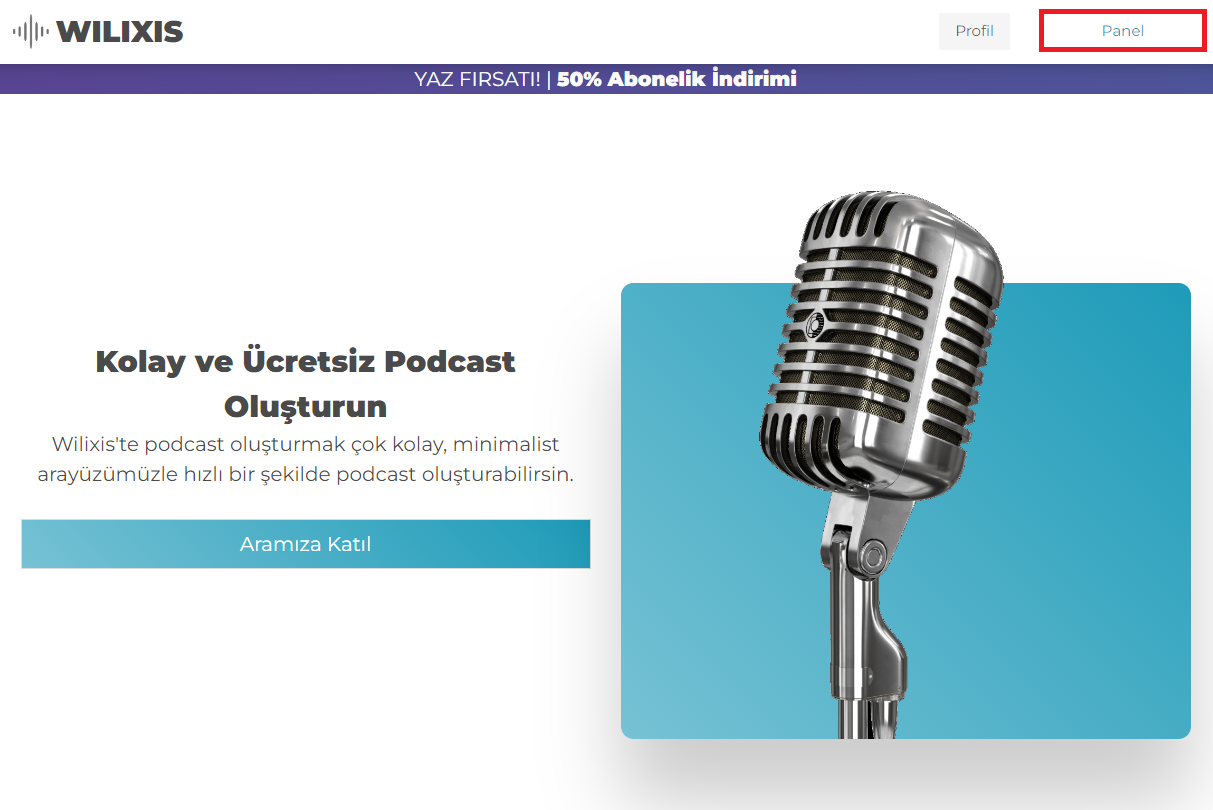Click the word "Oluşturun" in the headline
The height and width of the screenshot is (810, 1213).
pyautogui.click(x=305, y=407)
